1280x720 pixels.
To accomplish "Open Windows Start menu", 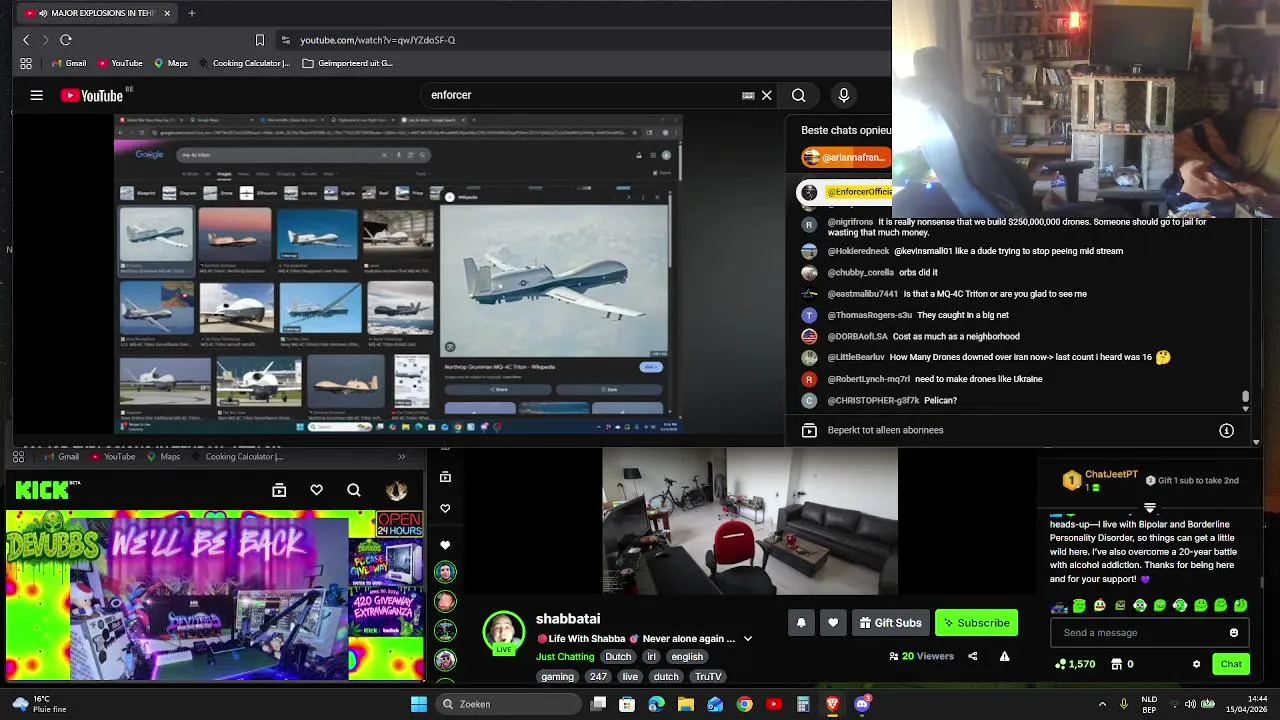I will pyautogui.click(x=419, y=704).
